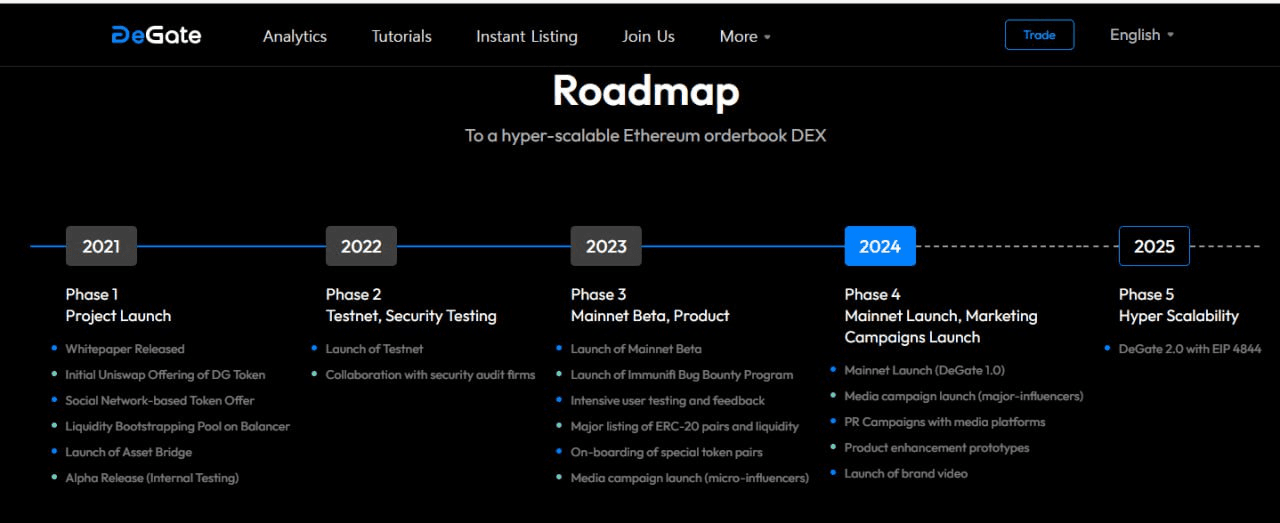Click DeGate 2.0 with EIP 4844

coord(1190,349)
